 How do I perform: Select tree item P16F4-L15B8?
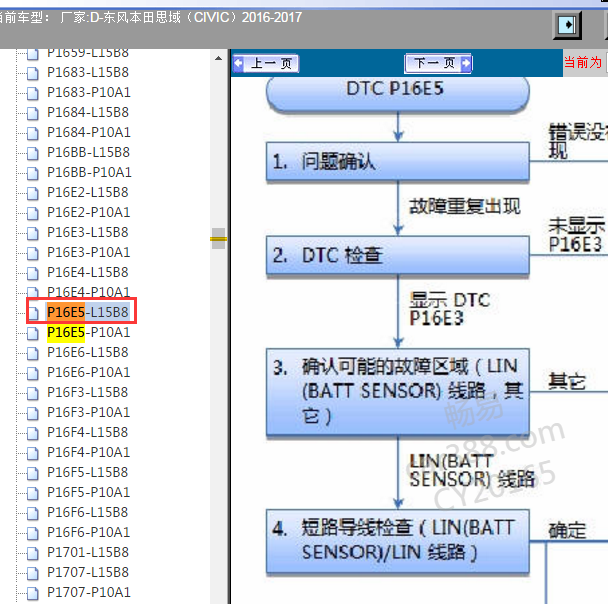88,433
